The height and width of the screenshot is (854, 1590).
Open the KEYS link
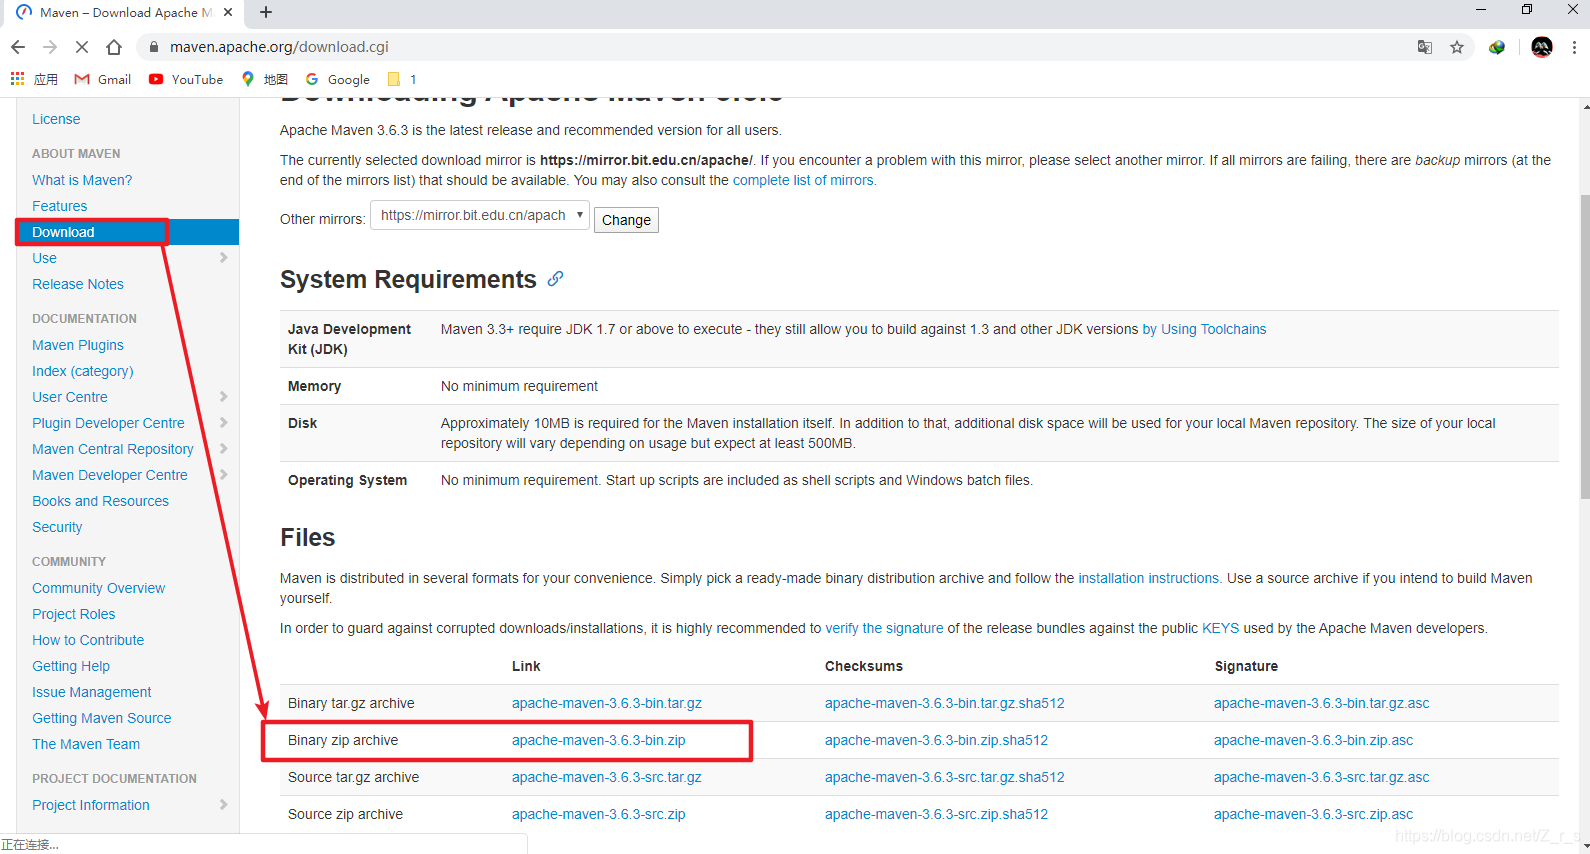(1220, 628)
